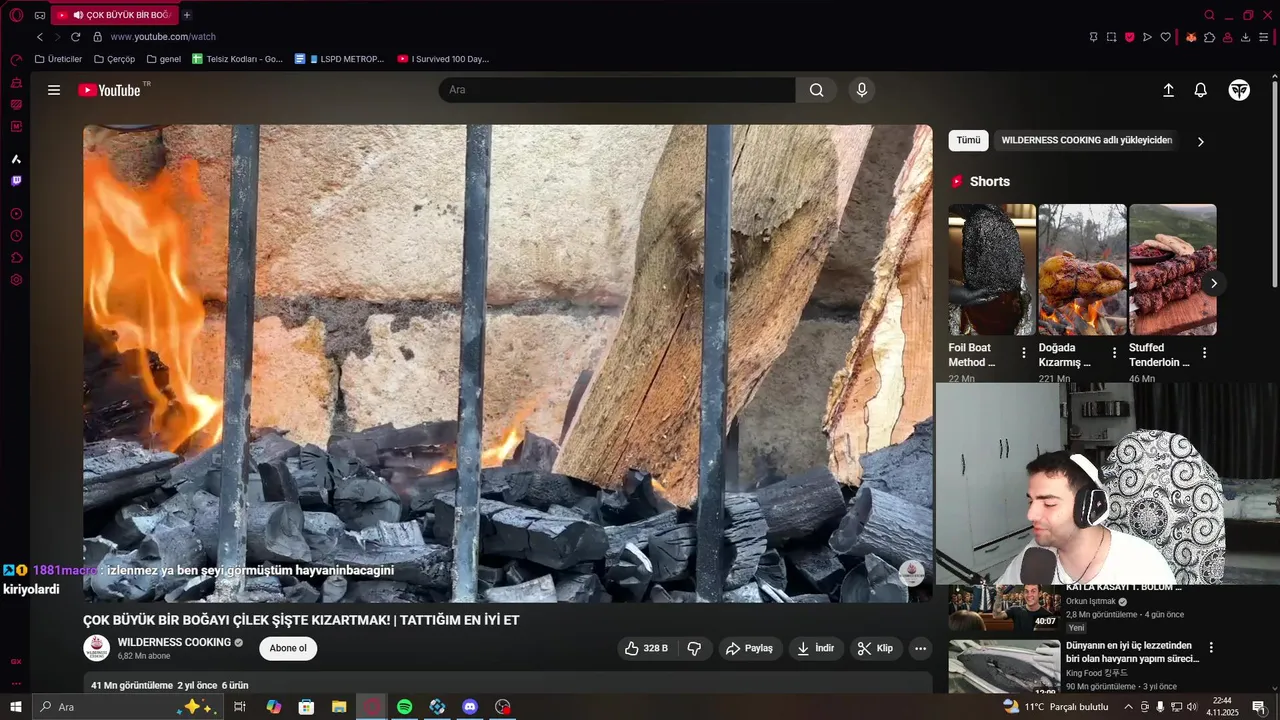The height and width of the screenshot is (720, 1280).
Task: Open the YouTube hamburger guide menu
Action: pyautogui.click(x=54, y=90)
